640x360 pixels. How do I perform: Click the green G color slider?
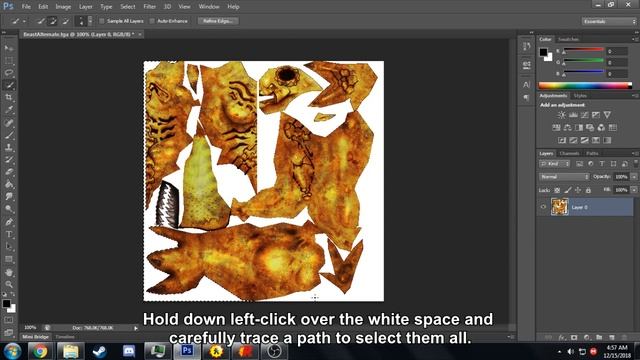pyautogui.click(x=584, y=61)
